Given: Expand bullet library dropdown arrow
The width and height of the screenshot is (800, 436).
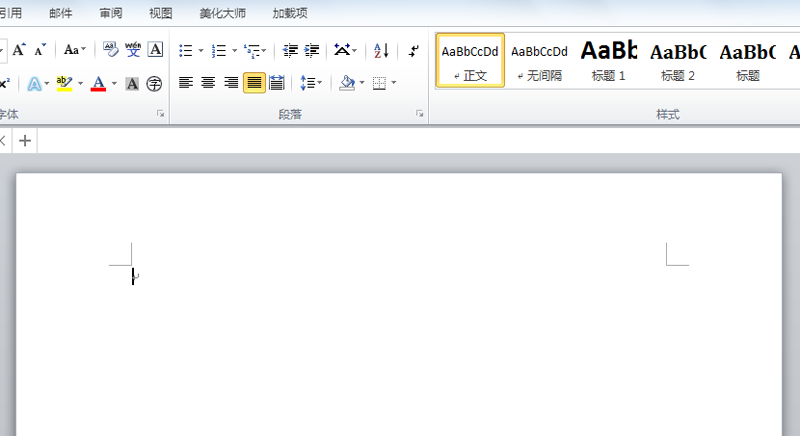Looking at the screenshot, I should pos(201,50).
